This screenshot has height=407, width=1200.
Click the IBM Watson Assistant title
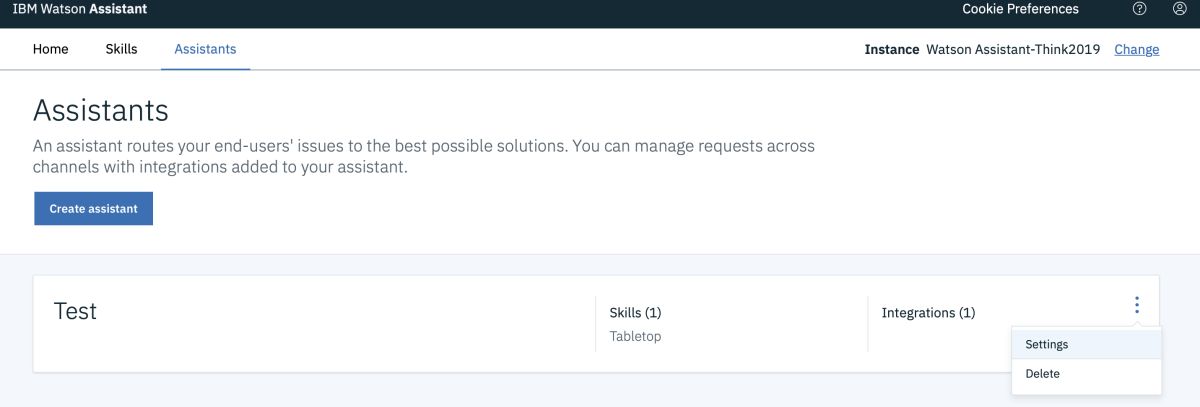[x=80, y=9]
